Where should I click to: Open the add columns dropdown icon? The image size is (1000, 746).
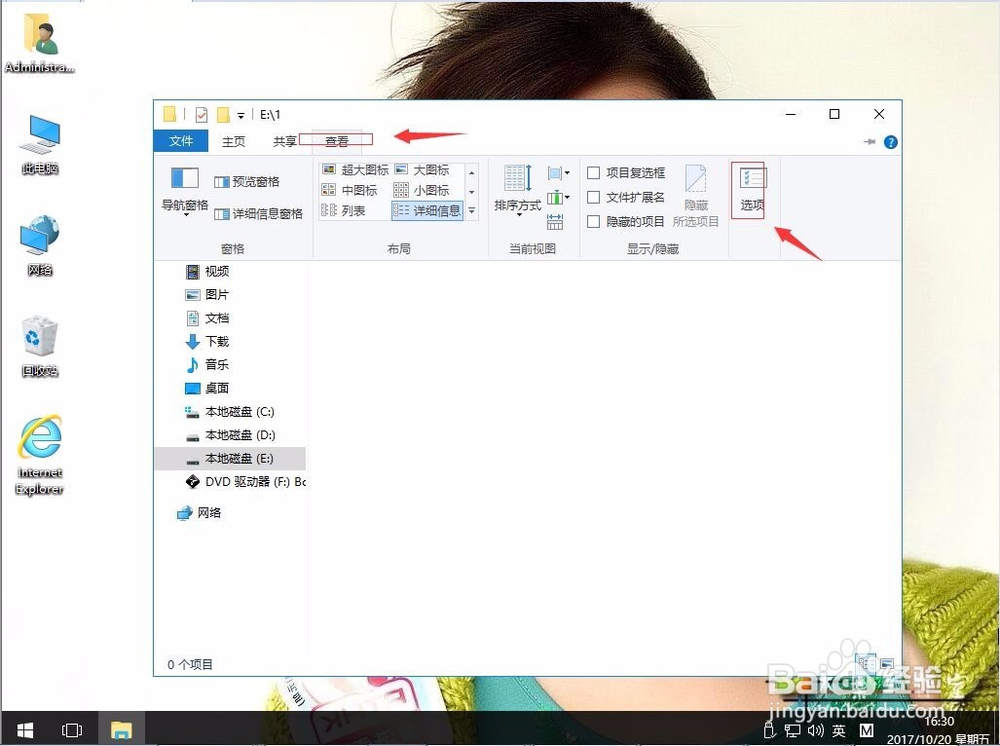click(559, 198)
